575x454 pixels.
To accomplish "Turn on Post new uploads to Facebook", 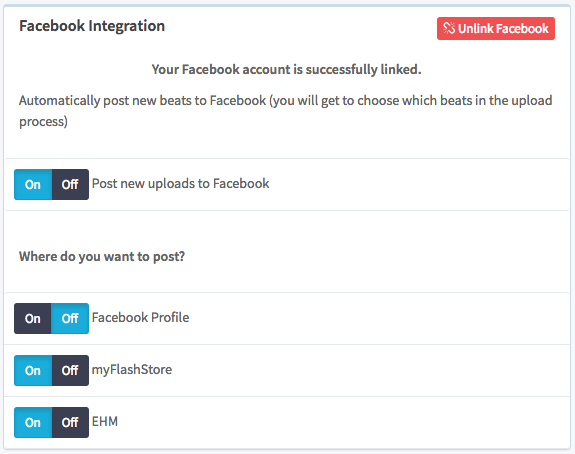I will click(33, 184).
